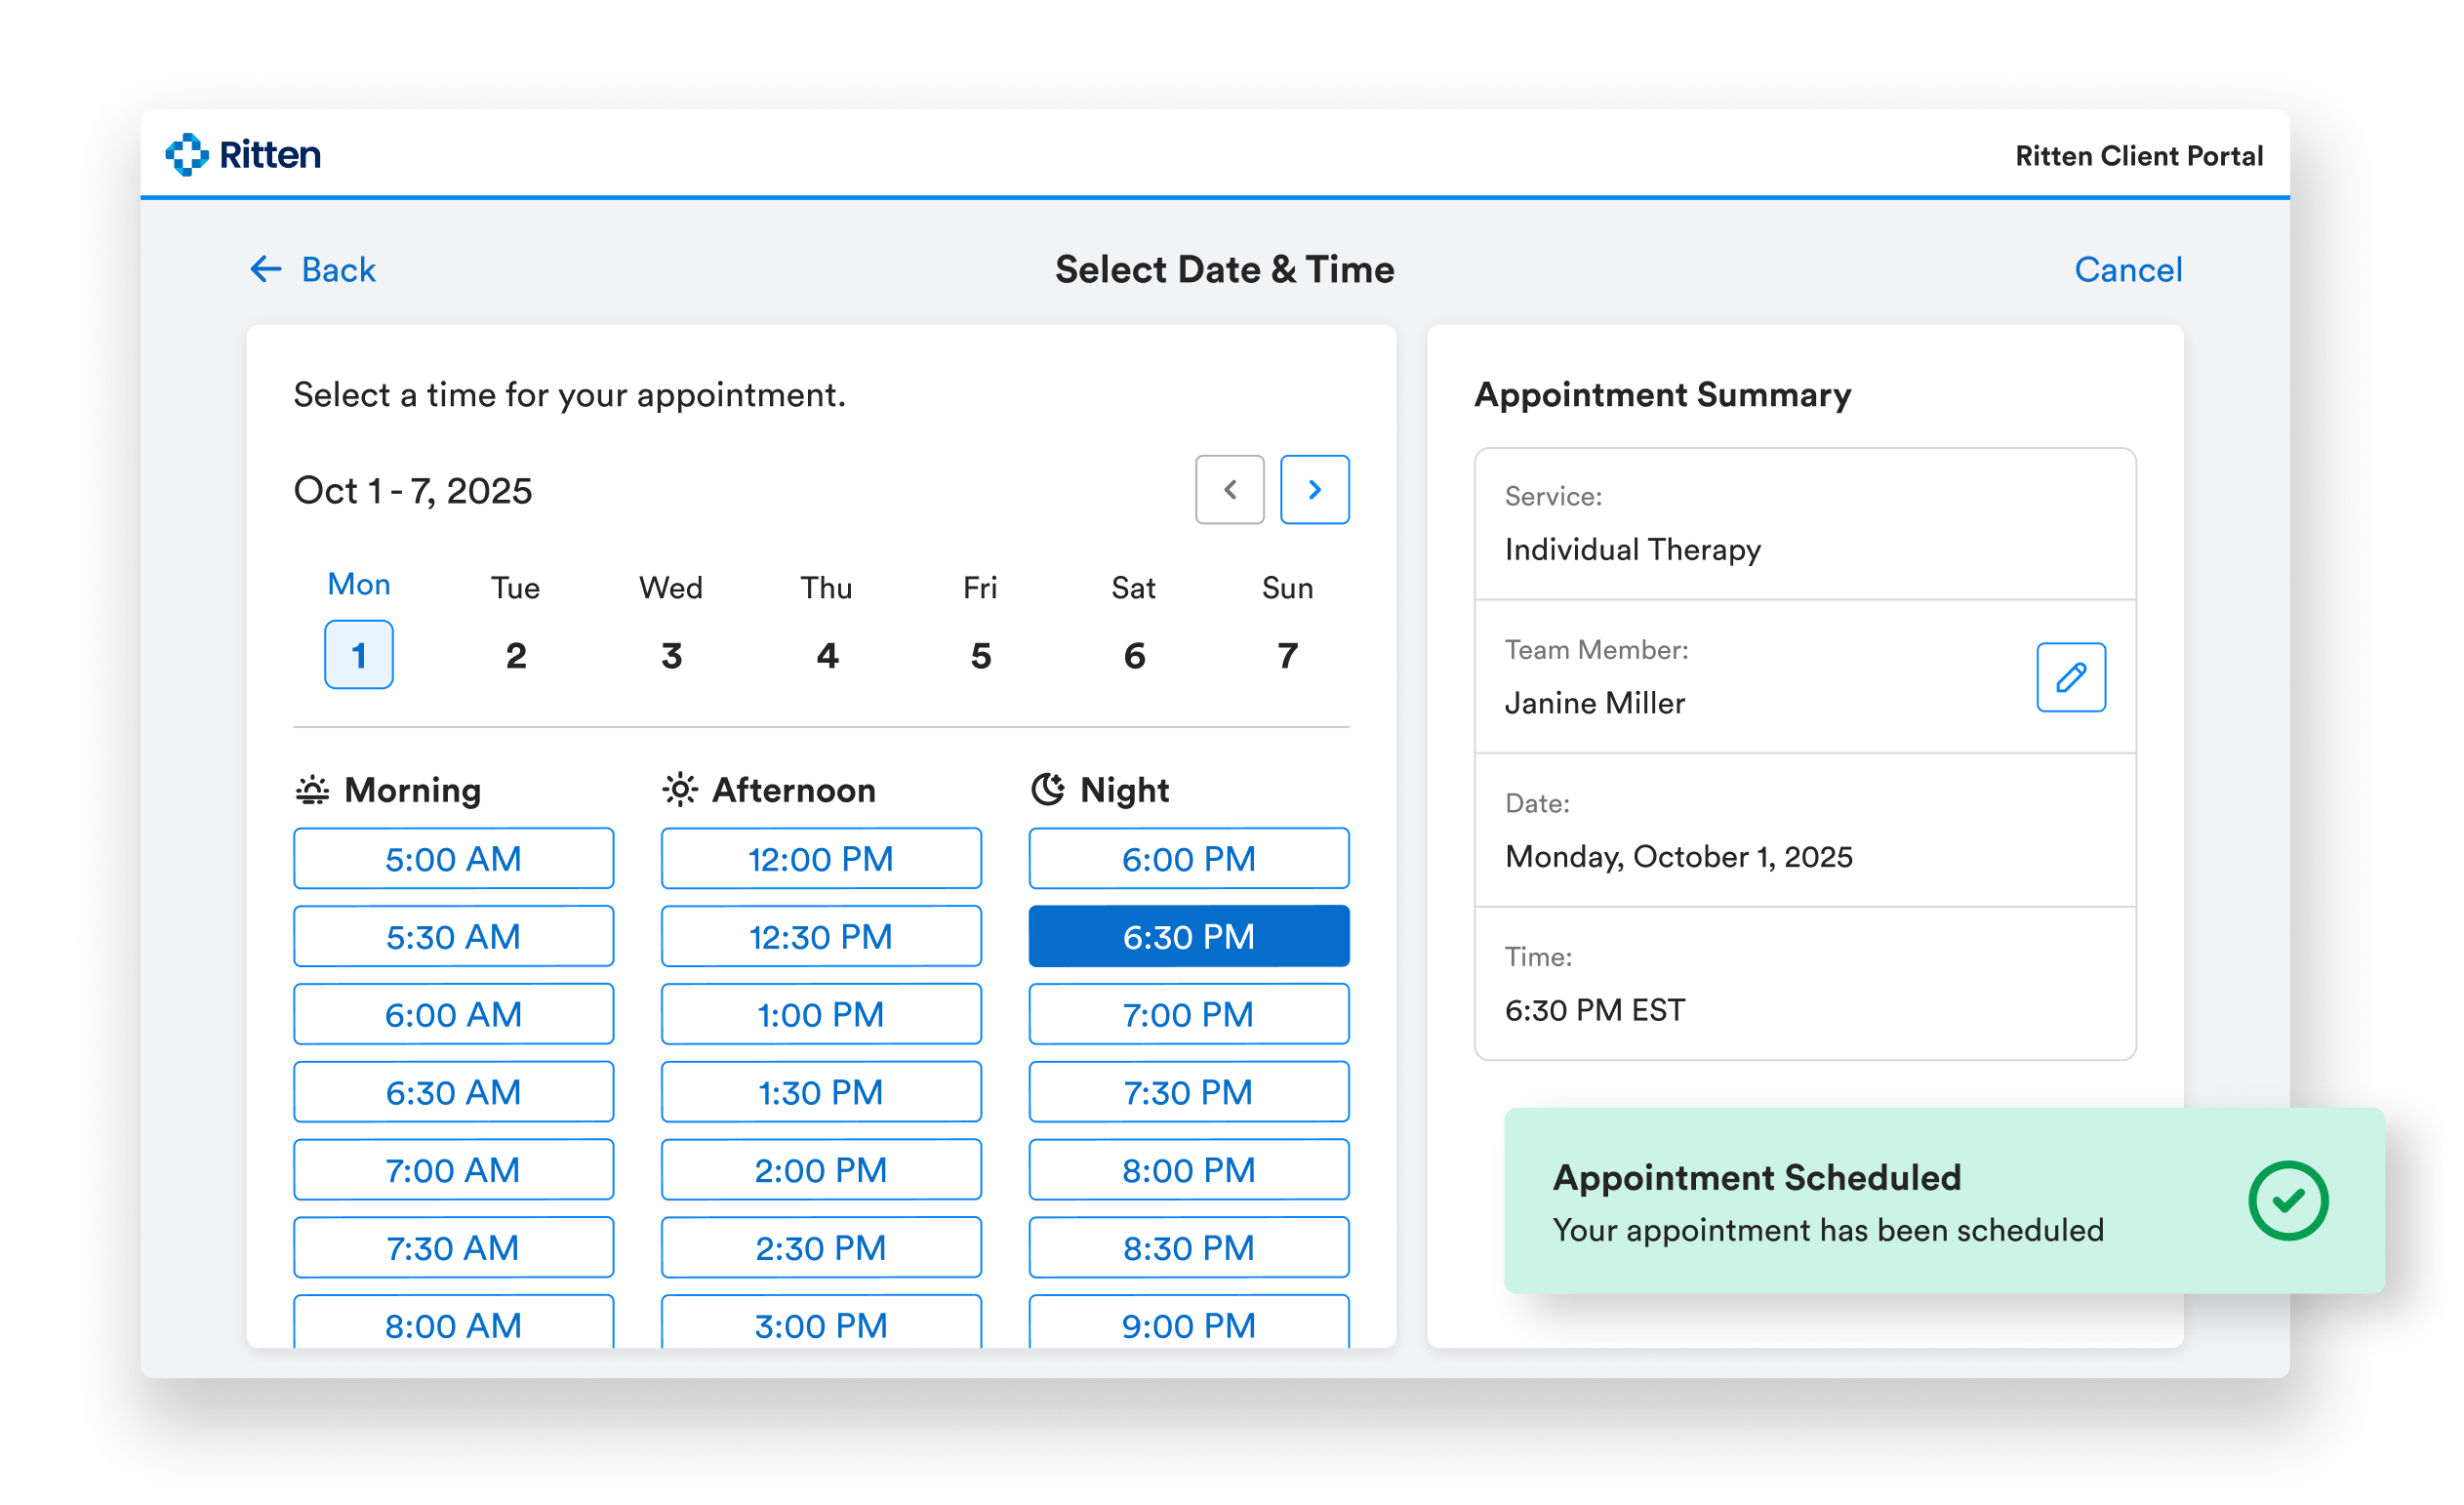2464x1505 pixels.
Task: Click the Ritten logo icon
Action: point(187,155)
